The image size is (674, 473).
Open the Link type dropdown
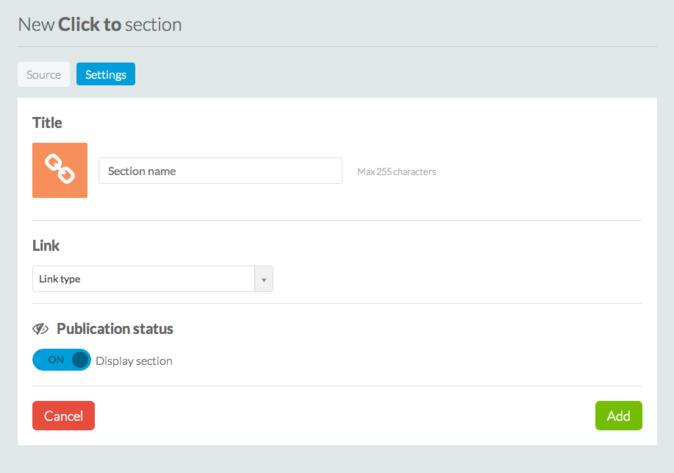(x=152, y=279)
